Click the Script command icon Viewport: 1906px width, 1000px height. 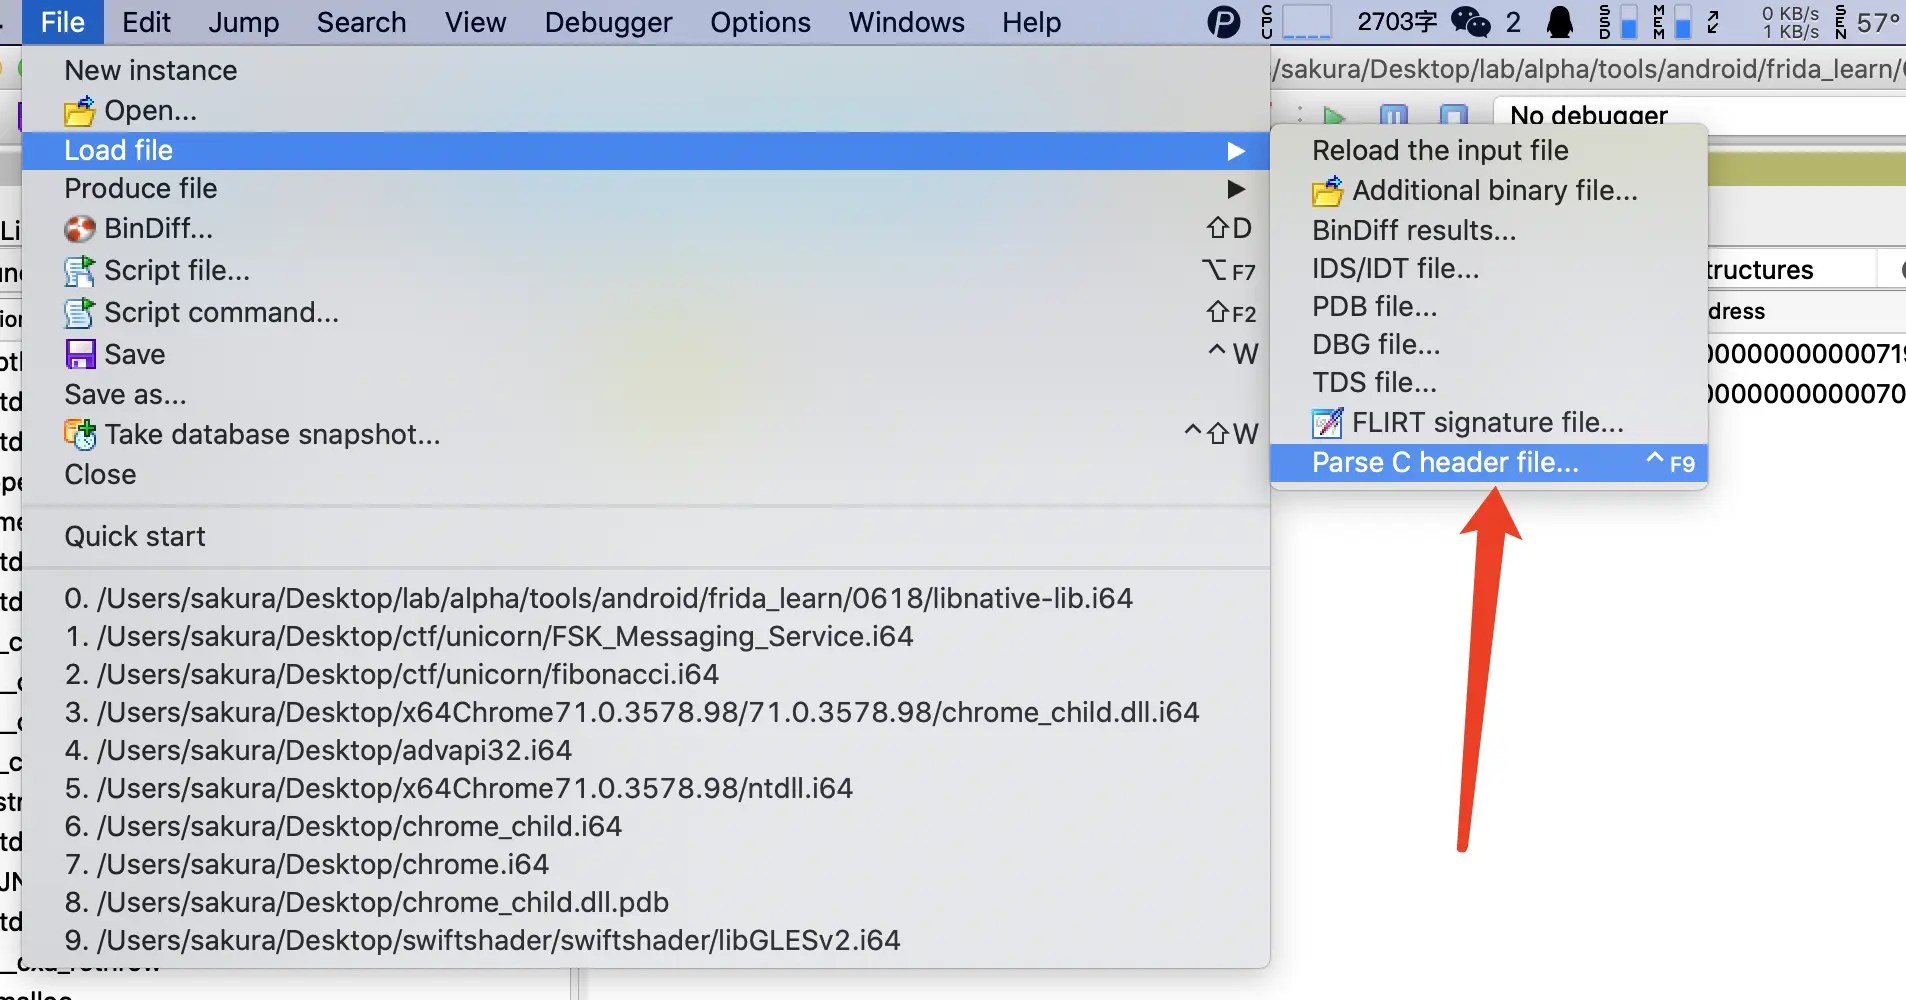(80, 313)
